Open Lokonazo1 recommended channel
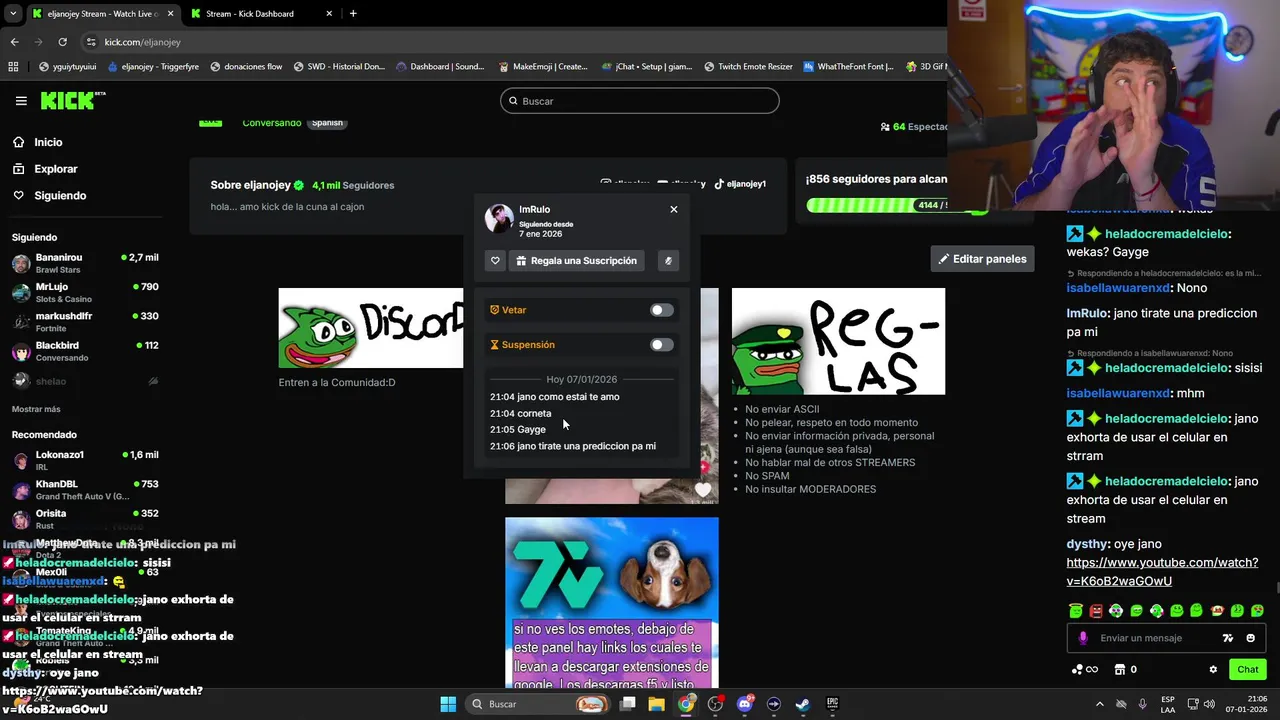Image resolution: width=1280 pixels, height=720 pixels. coord(85,460)
